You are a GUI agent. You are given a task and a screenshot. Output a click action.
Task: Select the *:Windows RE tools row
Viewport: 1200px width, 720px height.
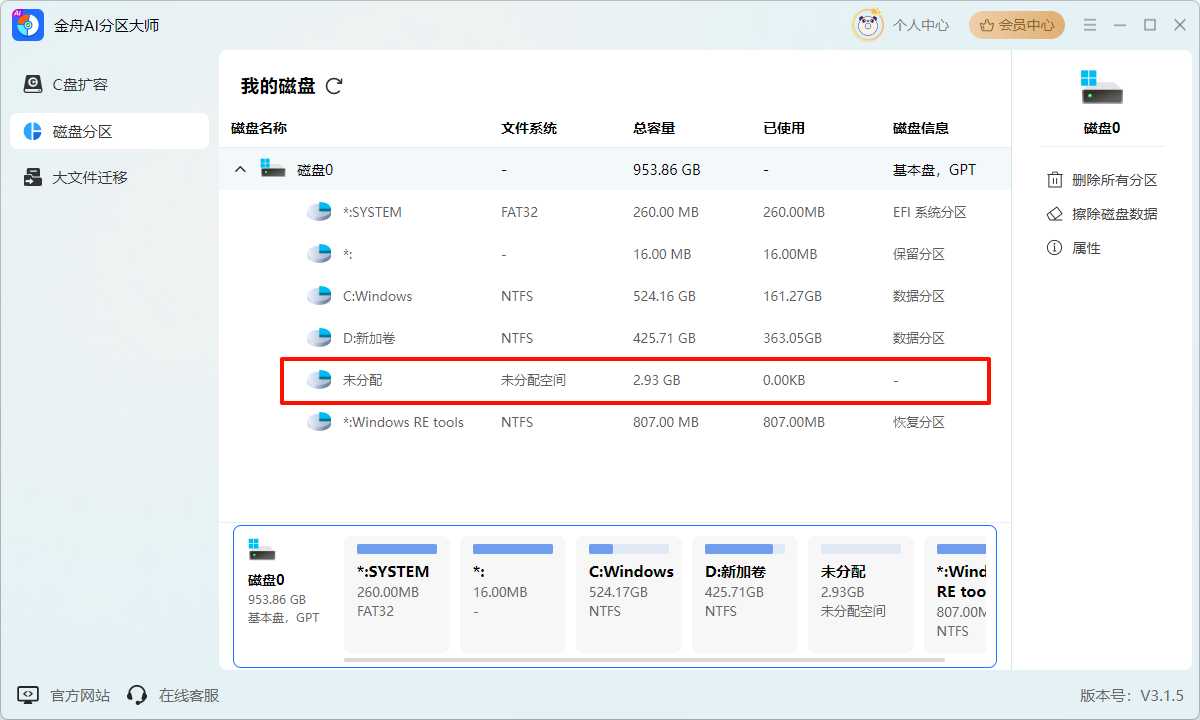tap(614, 422)
